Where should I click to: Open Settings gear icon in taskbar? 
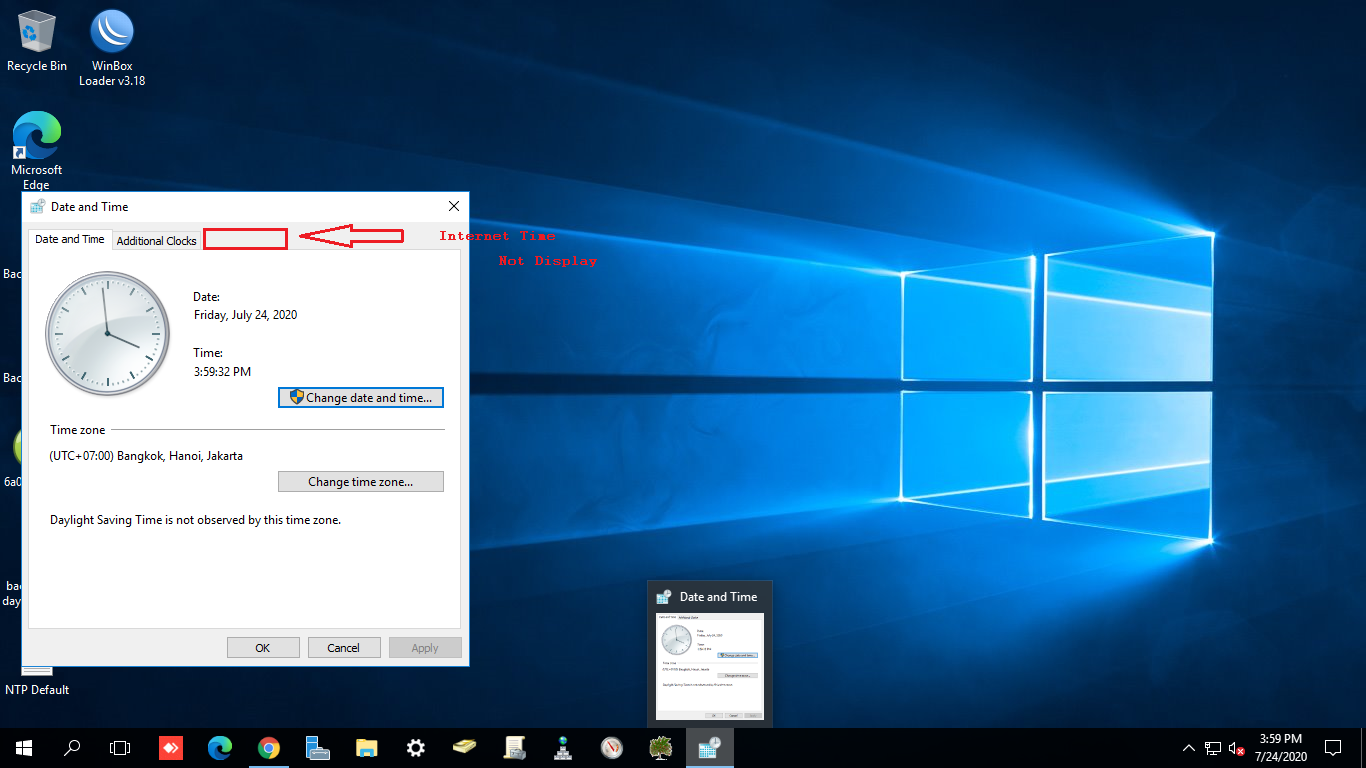(x=416, y=747)
